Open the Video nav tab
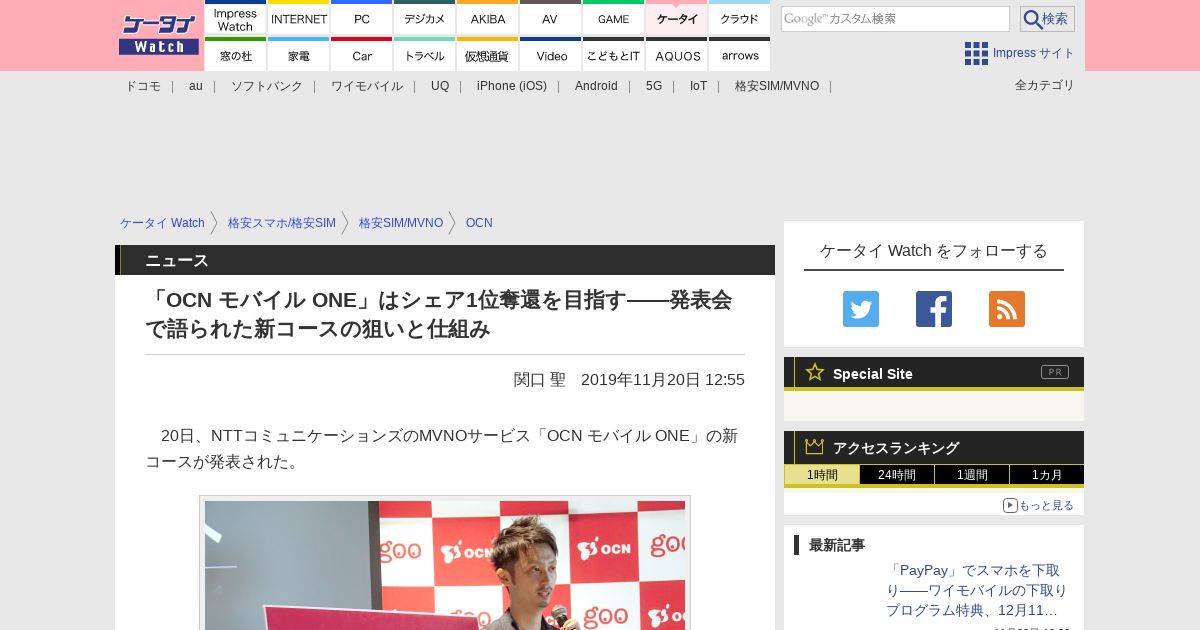This screenshot has width=1200, height=630. point(551,54)
